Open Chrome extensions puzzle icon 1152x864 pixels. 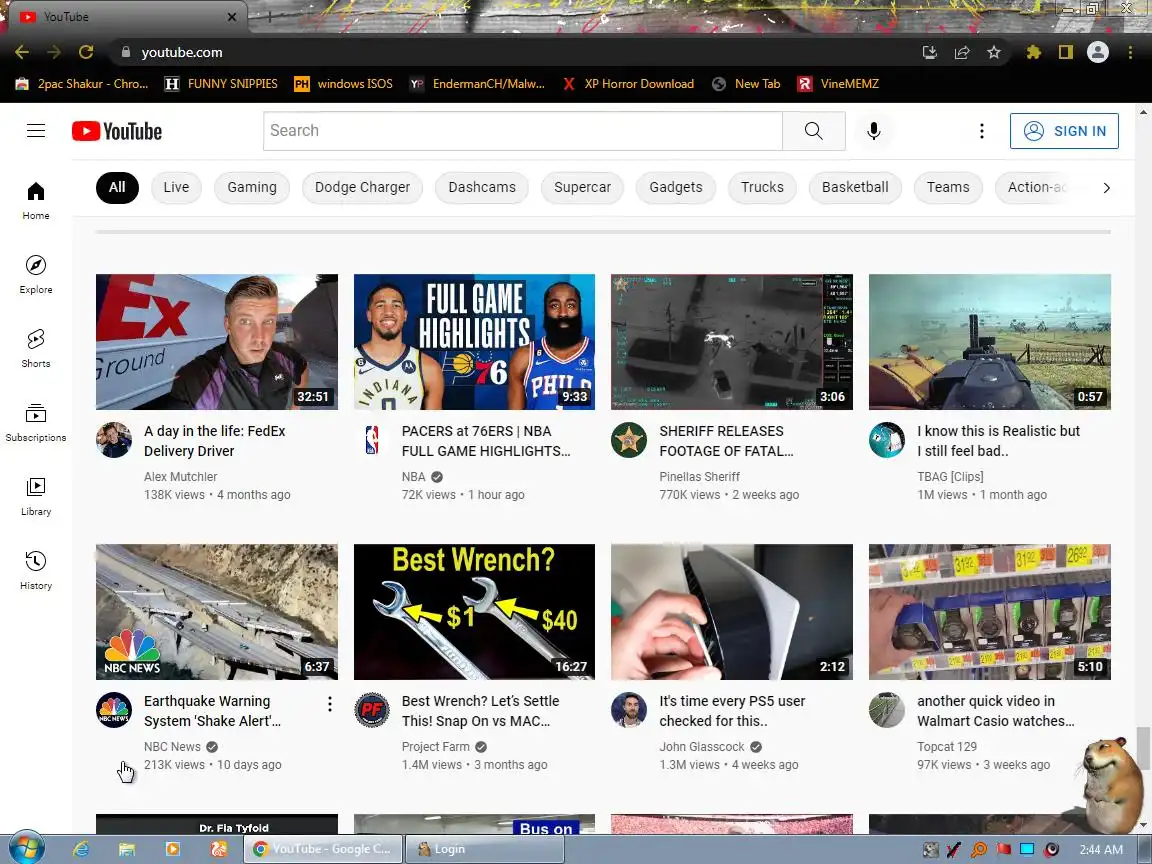click(x=1034, y=52)
